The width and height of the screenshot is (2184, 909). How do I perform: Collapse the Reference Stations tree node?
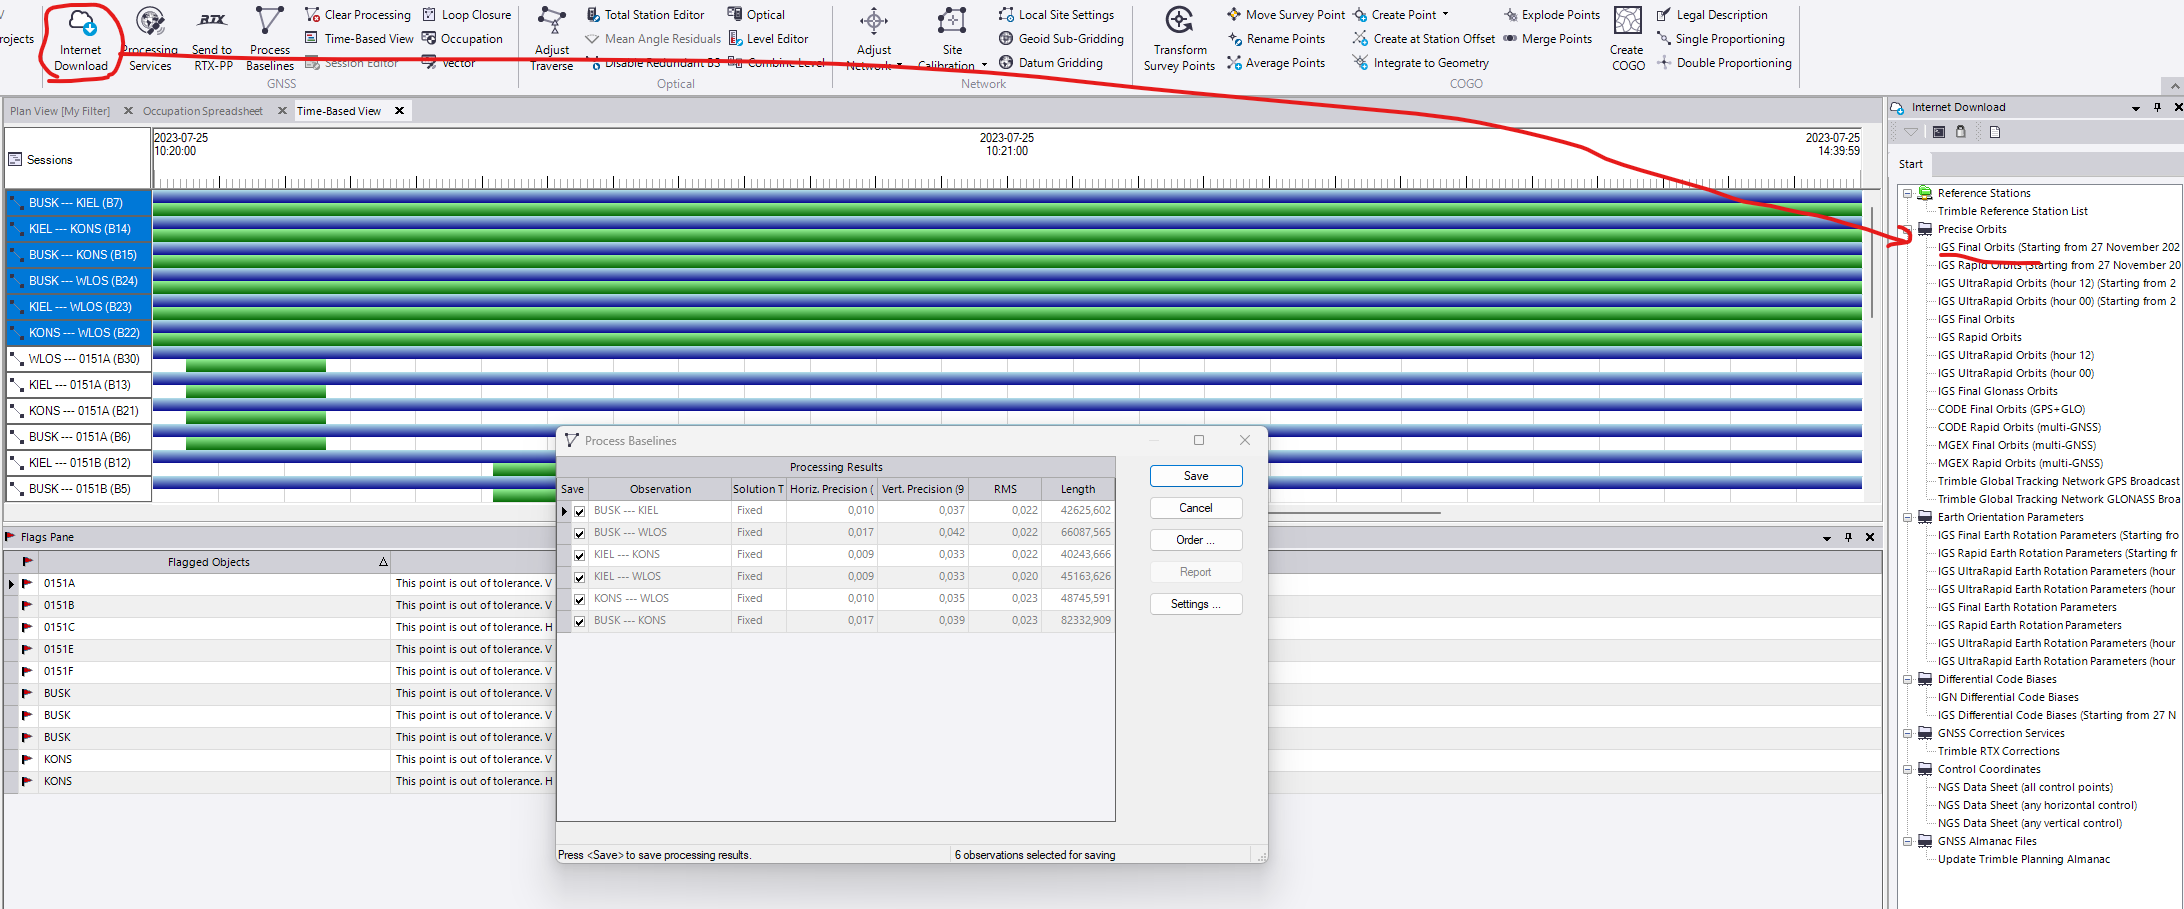pos(1908,193)
